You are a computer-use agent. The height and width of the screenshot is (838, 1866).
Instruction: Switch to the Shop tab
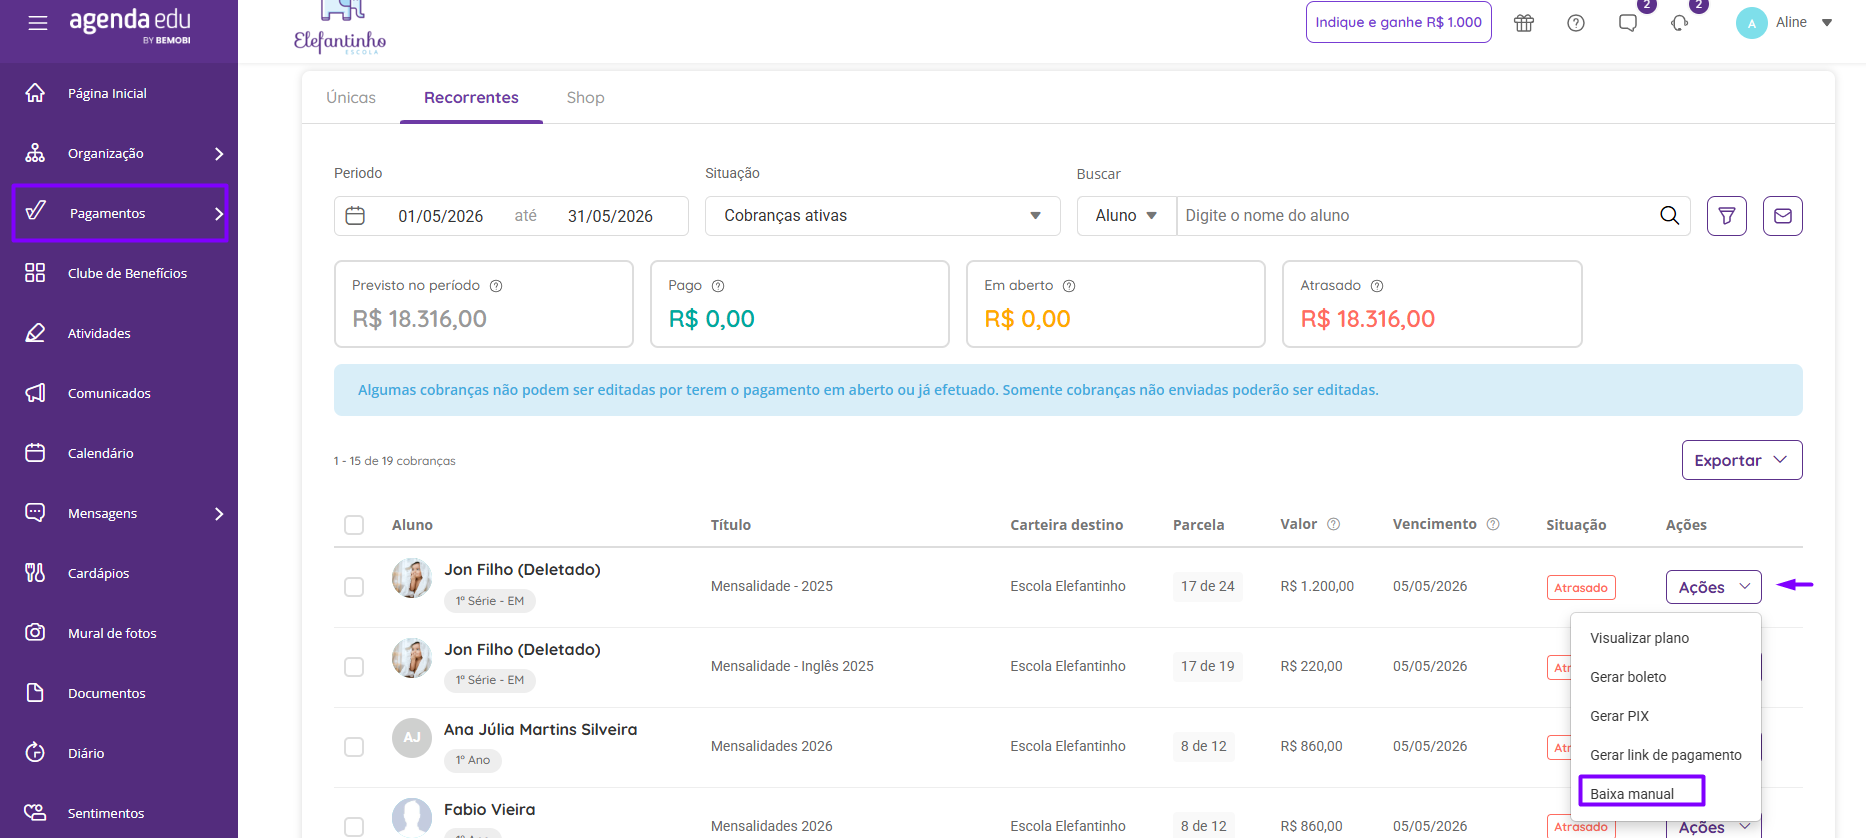(585, 98)
